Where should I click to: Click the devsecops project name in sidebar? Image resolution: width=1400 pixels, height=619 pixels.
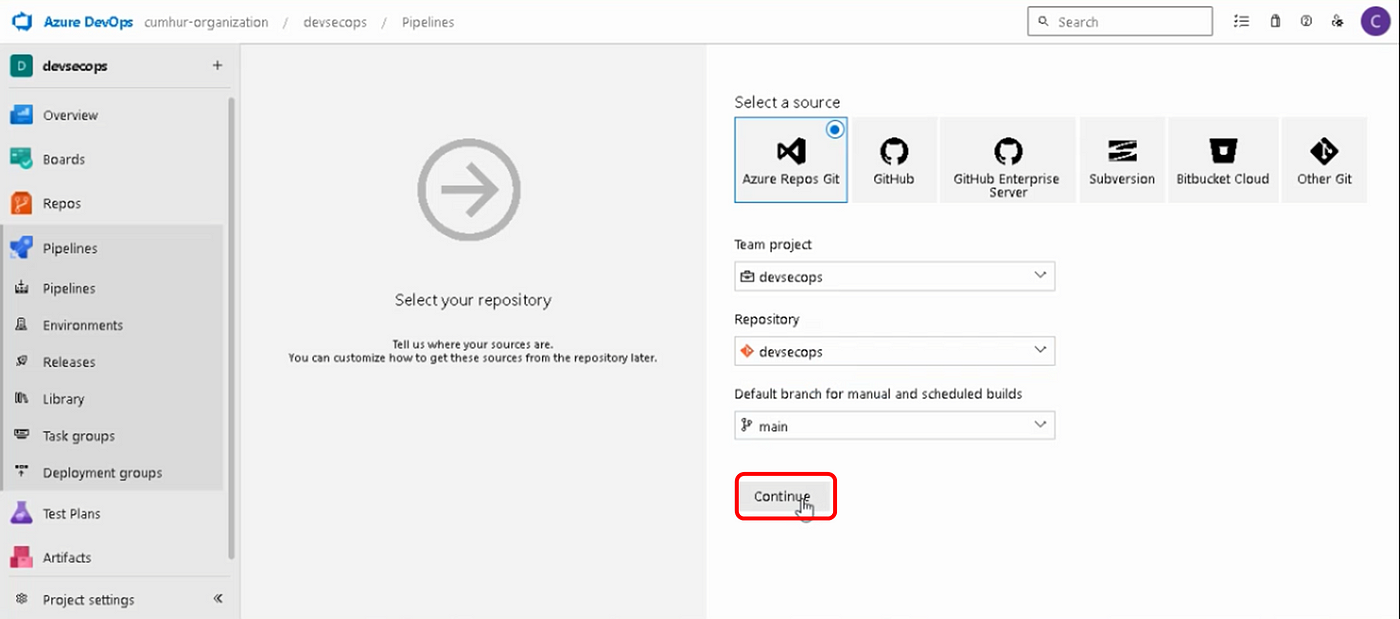click(x=75, y=66)
